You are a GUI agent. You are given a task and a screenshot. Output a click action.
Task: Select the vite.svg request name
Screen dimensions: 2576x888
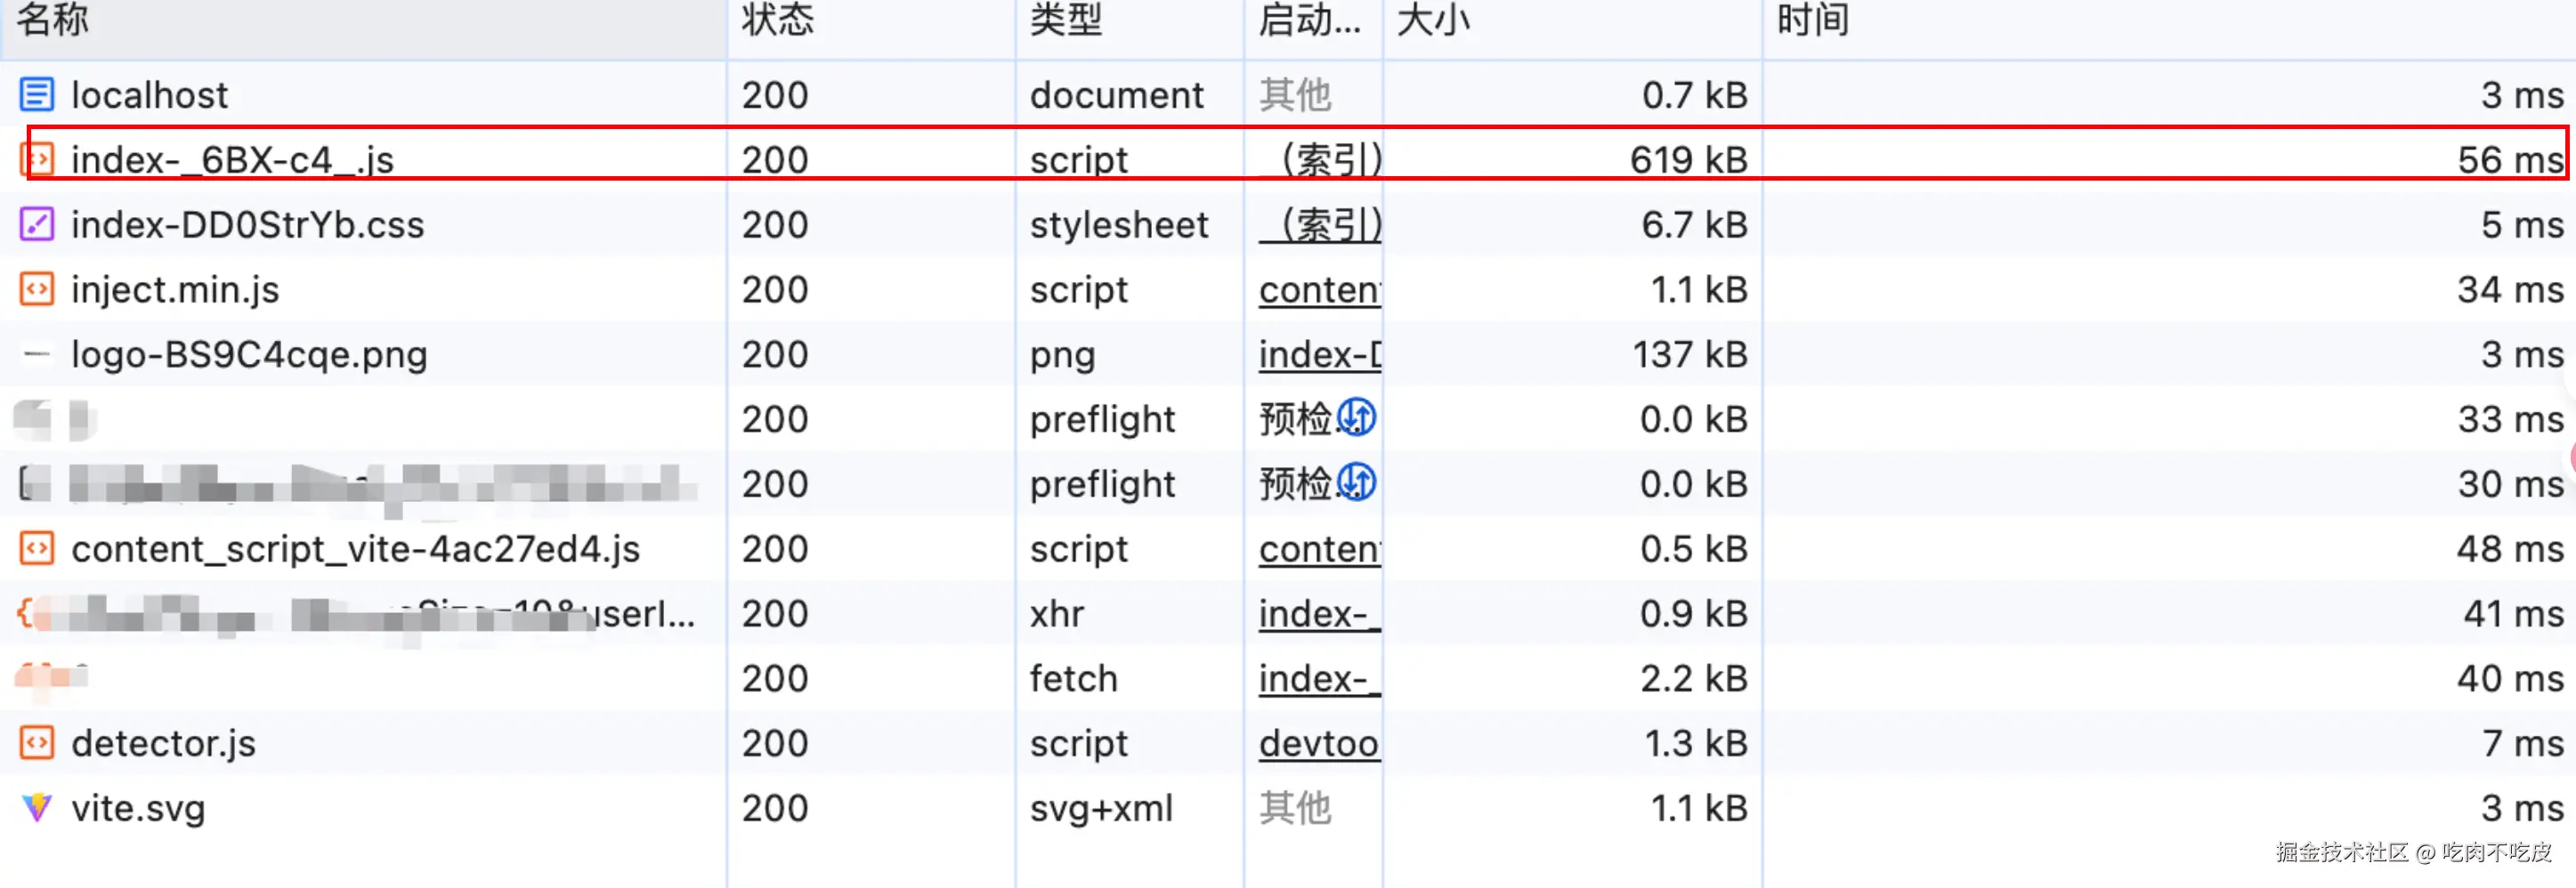click(x=138, y=808)
